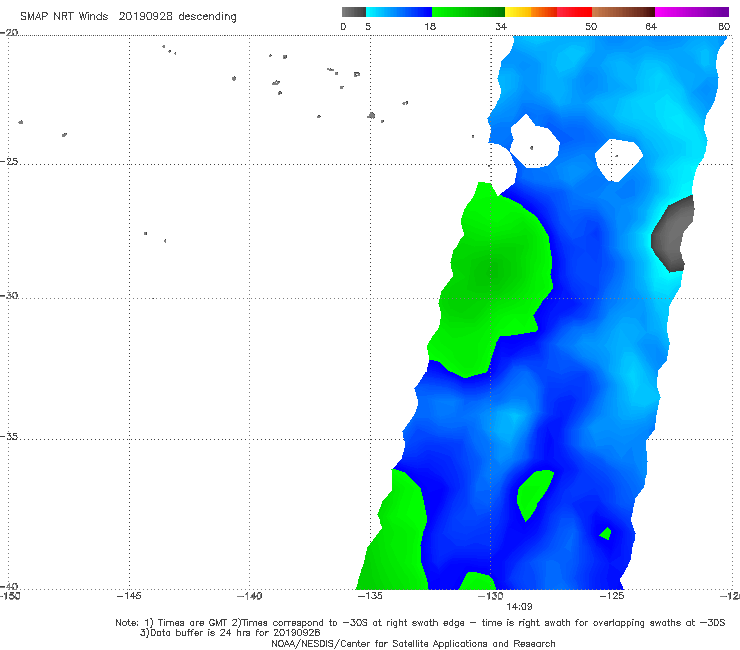Click the longitude label '-145'
The image size is (740, 650).
pos(129,596)
